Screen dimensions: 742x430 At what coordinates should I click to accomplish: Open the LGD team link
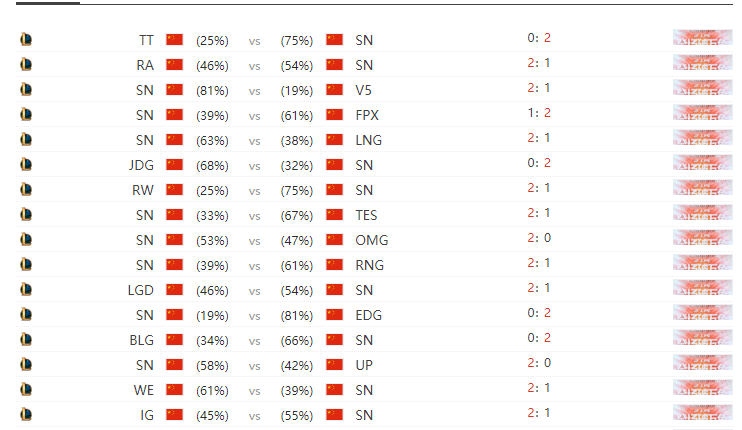[x=141, y=290]
